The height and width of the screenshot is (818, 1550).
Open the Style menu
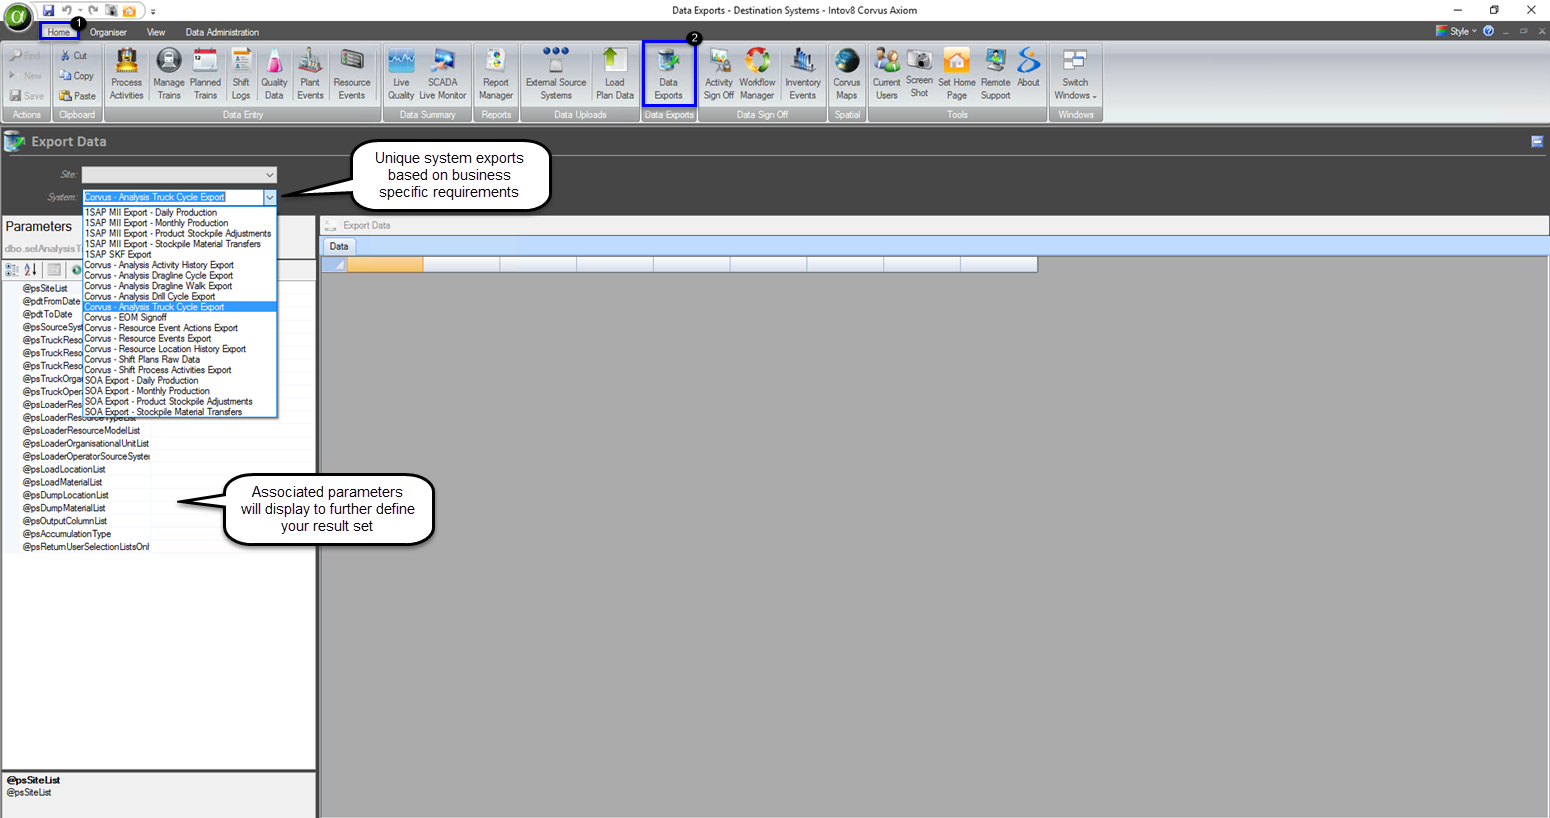1456,31
